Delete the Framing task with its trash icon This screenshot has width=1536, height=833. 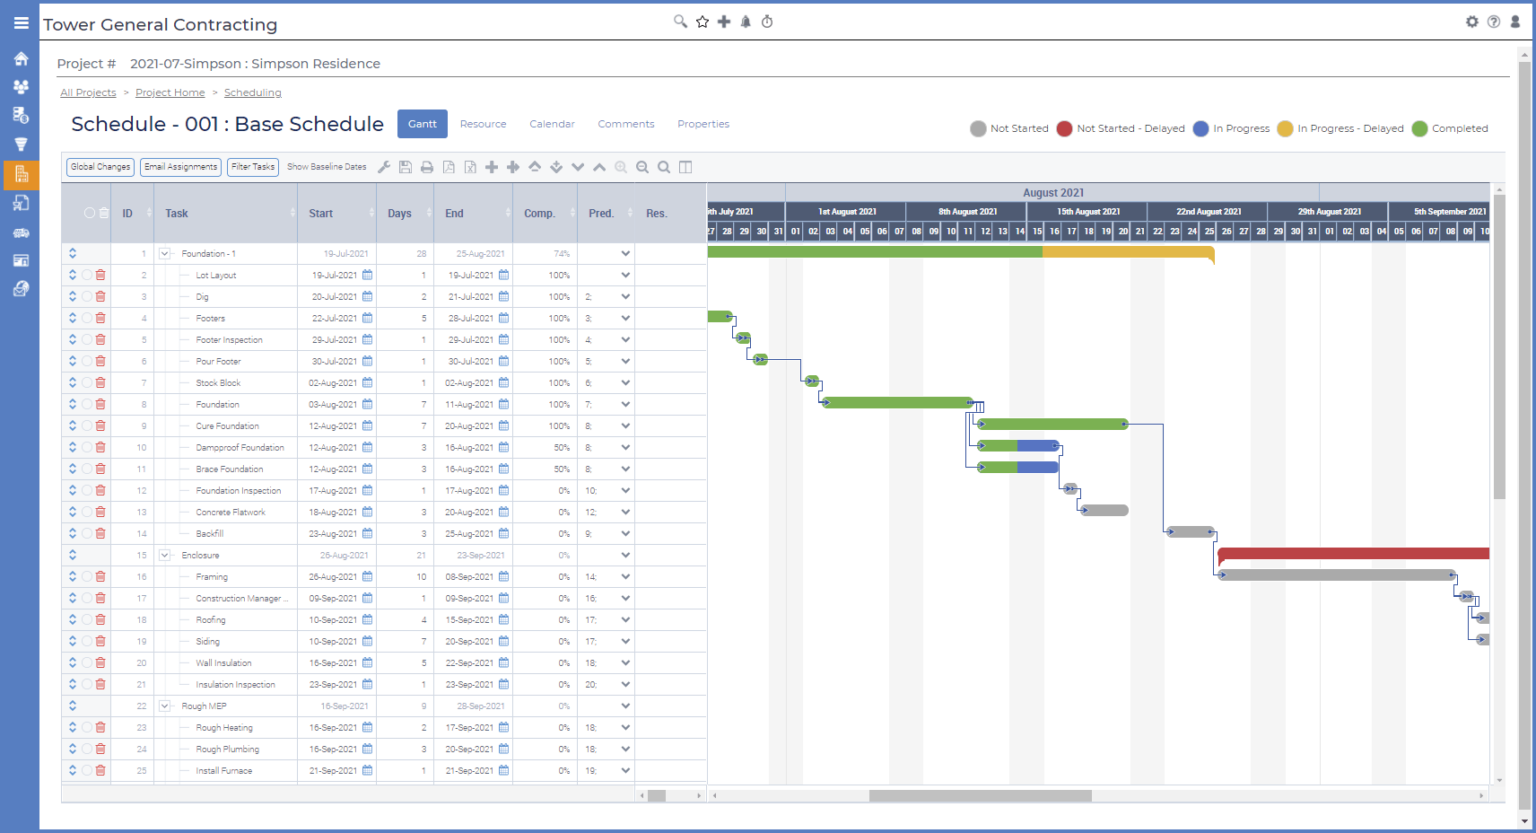tap(100, 576)
